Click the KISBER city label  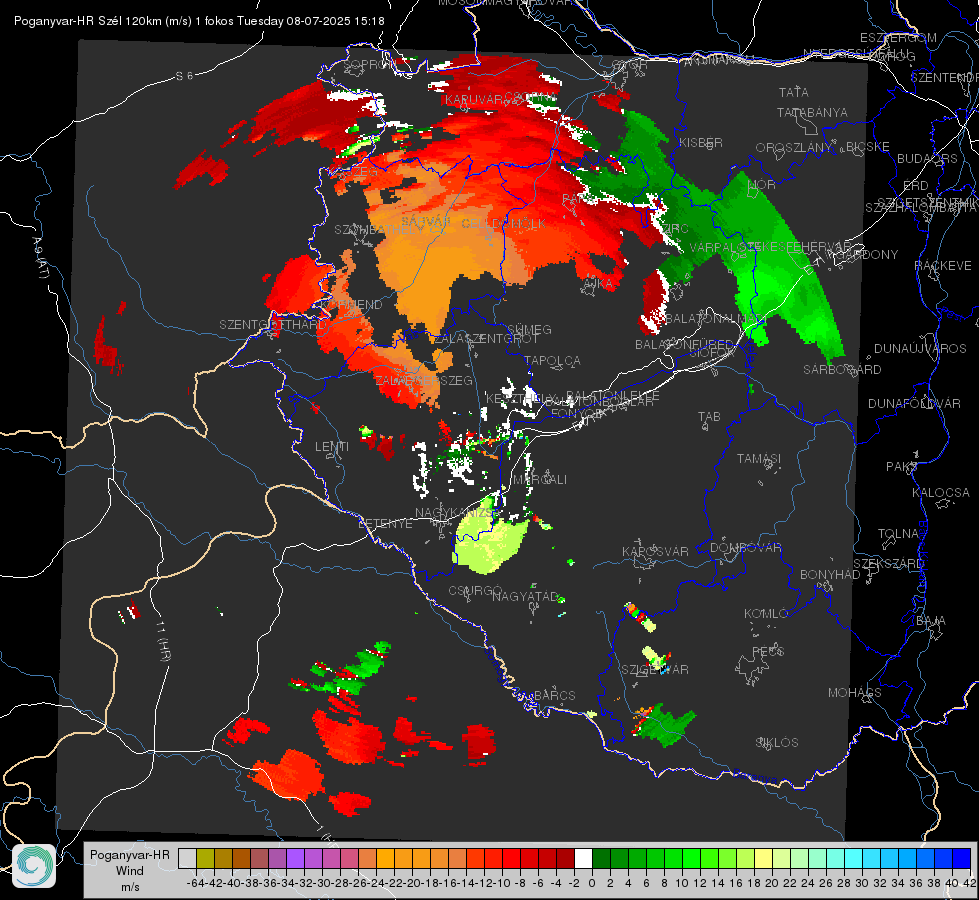(701, 142)
